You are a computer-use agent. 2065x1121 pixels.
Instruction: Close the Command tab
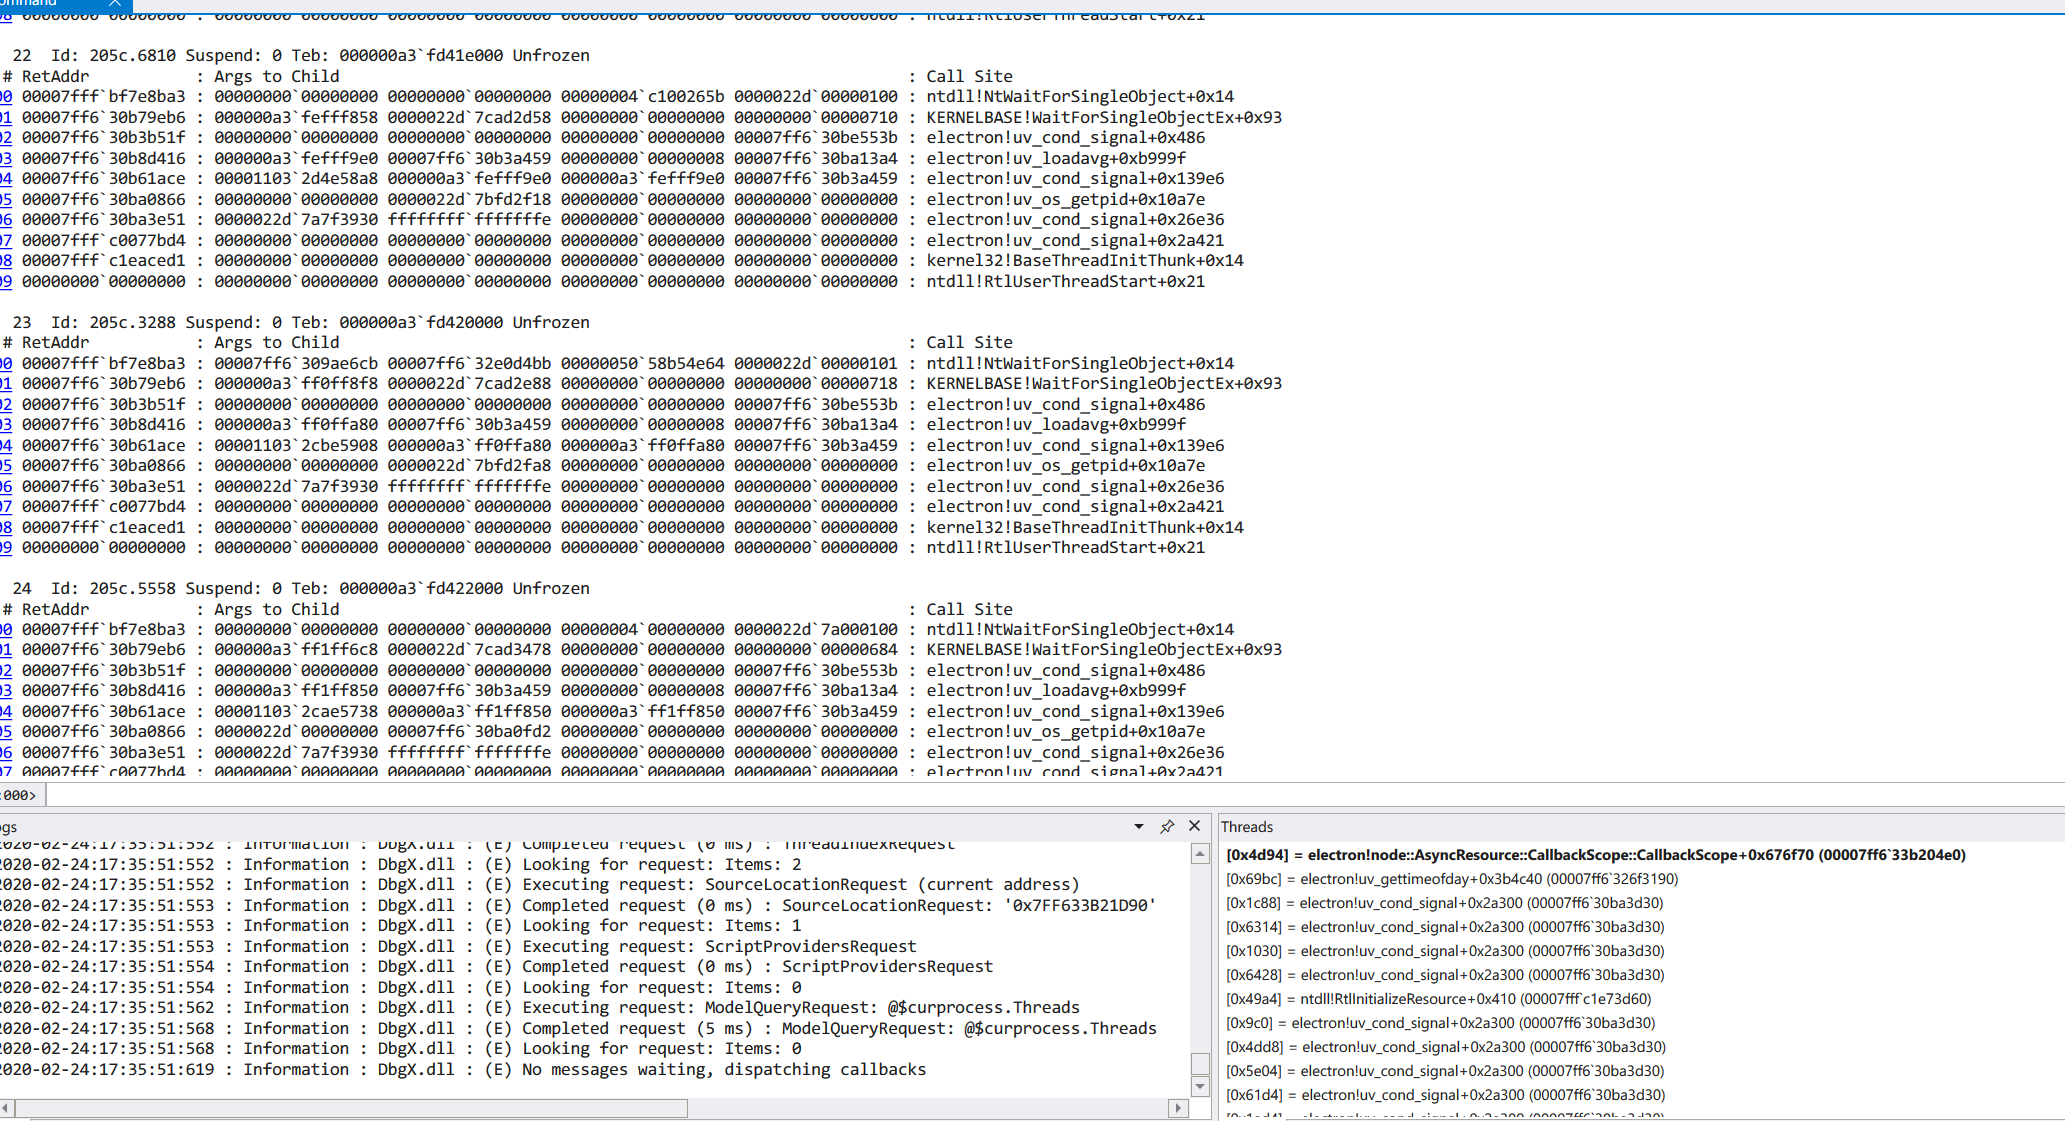coord(115,4)
